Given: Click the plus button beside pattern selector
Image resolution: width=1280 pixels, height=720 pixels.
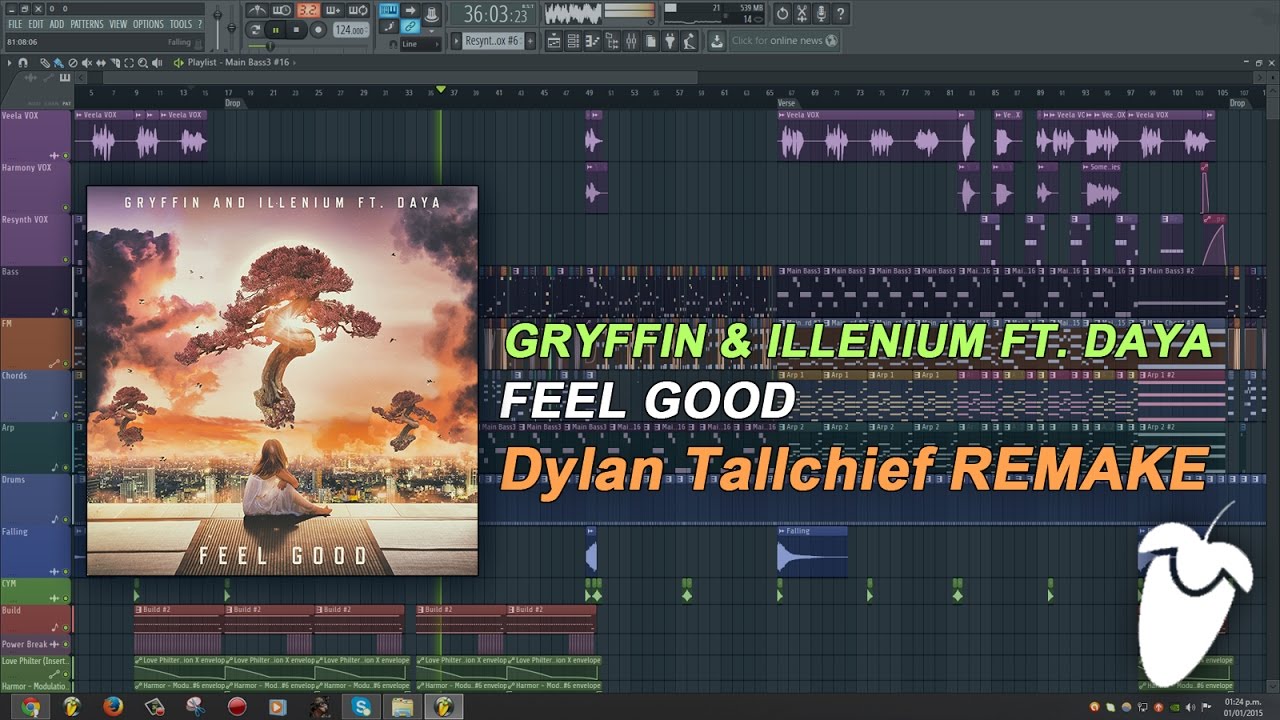Looking at the screenshot, I should (530, 41).
